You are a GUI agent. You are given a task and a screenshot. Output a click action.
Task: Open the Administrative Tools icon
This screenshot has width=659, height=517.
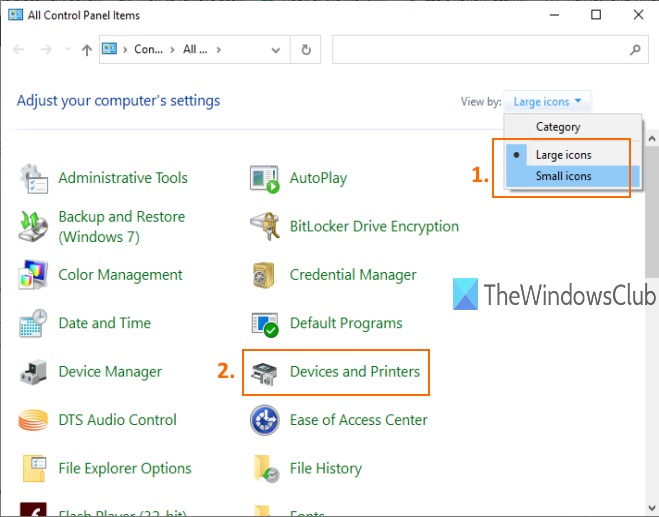(x=34, y=178)
